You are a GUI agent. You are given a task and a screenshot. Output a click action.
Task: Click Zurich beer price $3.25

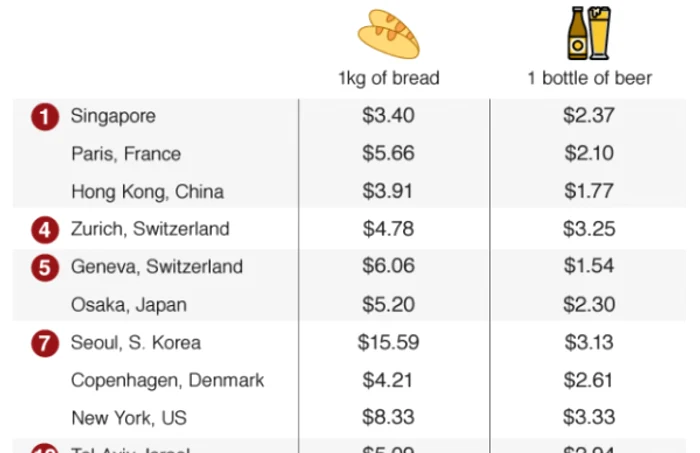click(x=589, y=229)
